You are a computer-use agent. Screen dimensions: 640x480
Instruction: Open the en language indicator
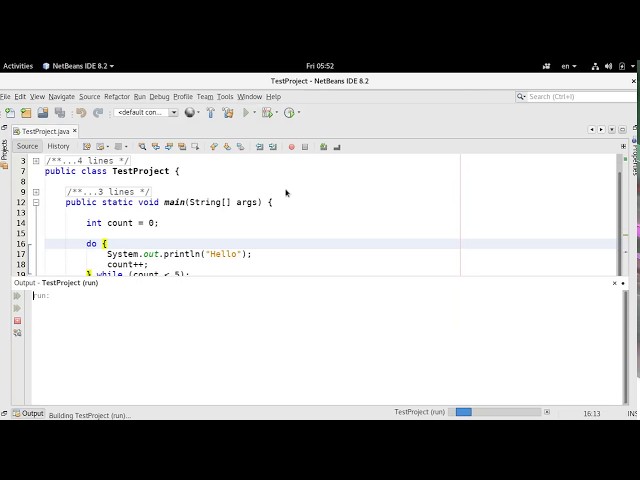569,66
